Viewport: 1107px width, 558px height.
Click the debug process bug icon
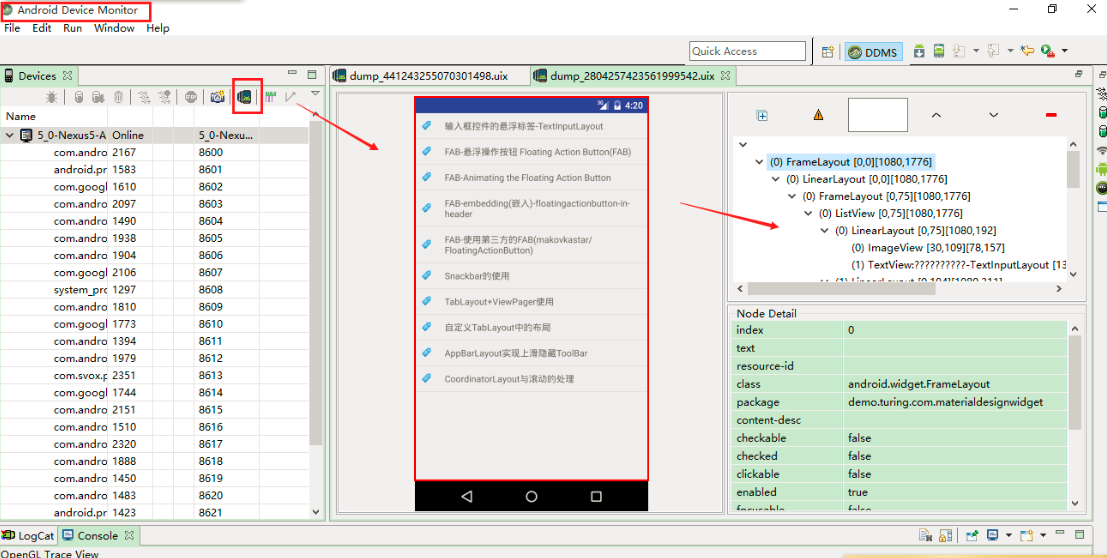pyautogui.click(x=51, y=97)
